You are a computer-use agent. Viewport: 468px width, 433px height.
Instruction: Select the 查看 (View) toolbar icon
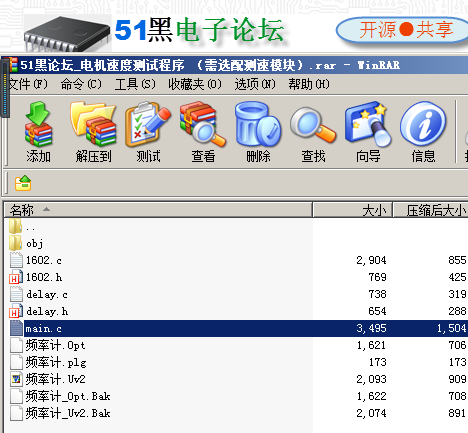[x=203, y=132]
